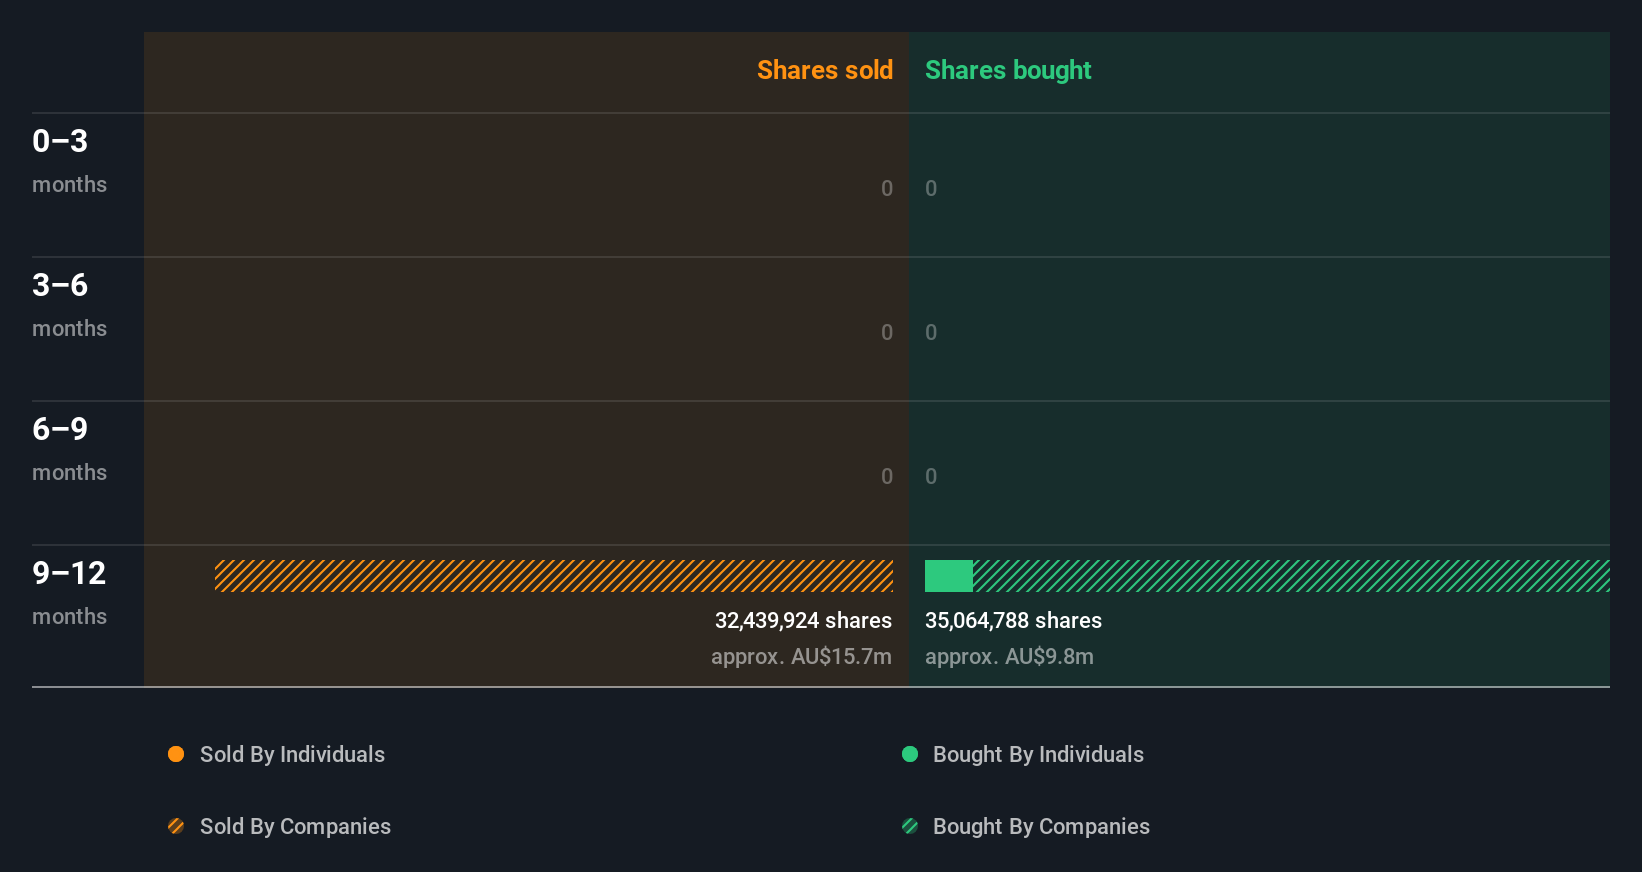Click the green striped bought-by-companies bar
The image size is (1642, 872).
tap(1291, 576)
